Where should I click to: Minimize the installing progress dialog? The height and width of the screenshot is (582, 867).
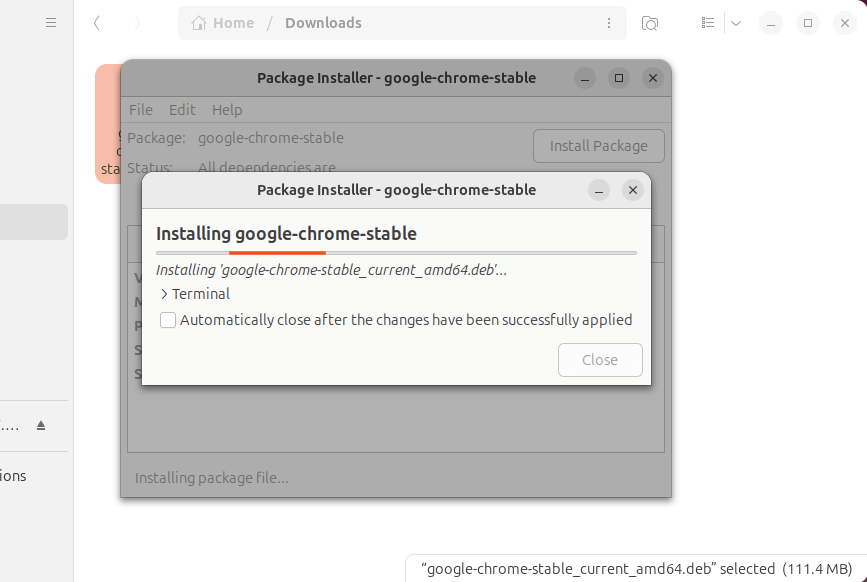pos(599,190)
